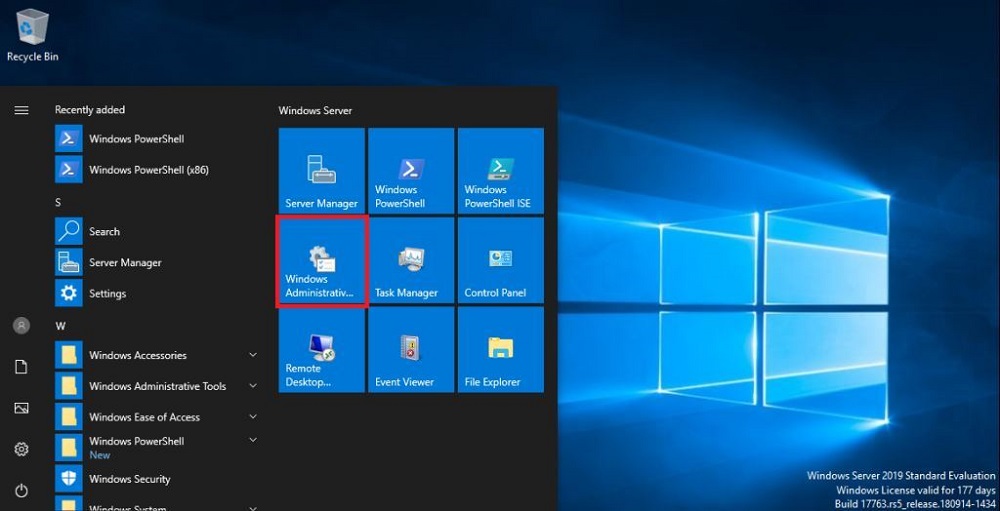Image resolution: width=1000 pixels, height=511 pixels.
Task: Click the letter W section header
Action: tap(61, 326)
